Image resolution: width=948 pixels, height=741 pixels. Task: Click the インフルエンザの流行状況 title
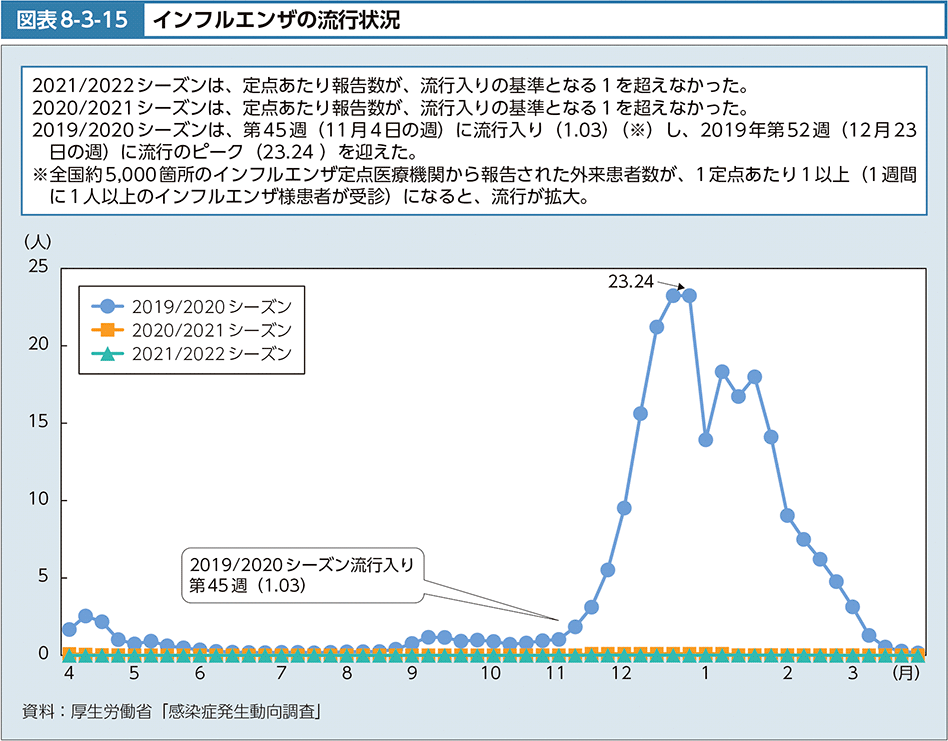278,21
